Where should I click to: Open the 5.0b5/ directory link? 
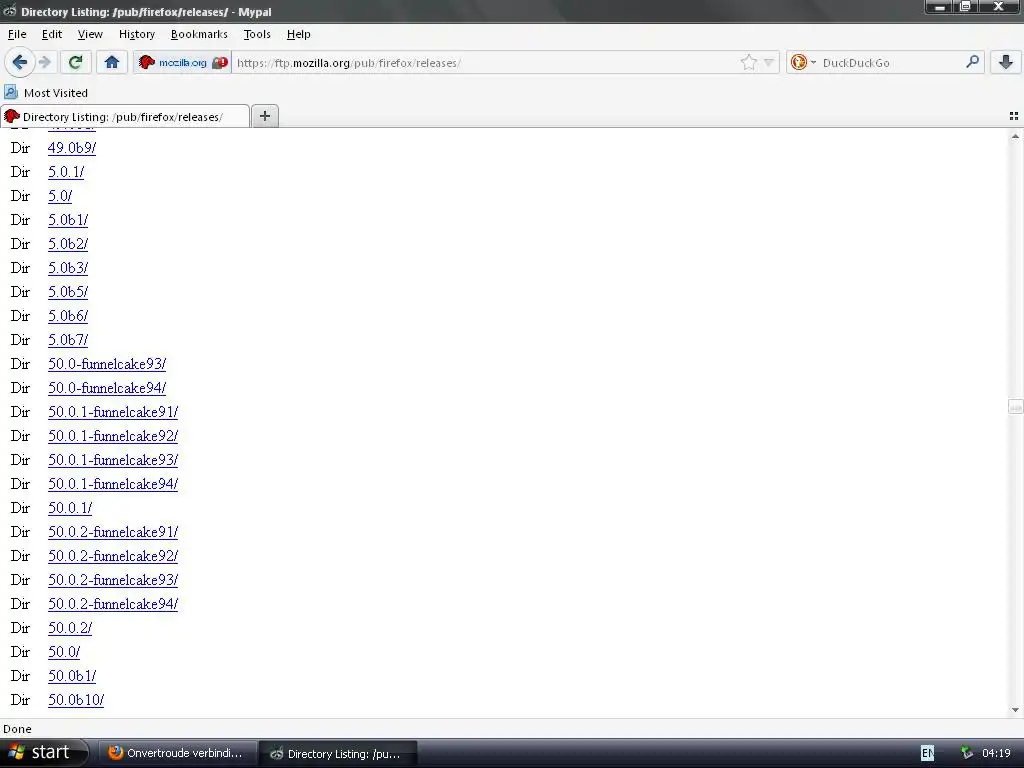(68, 292)
